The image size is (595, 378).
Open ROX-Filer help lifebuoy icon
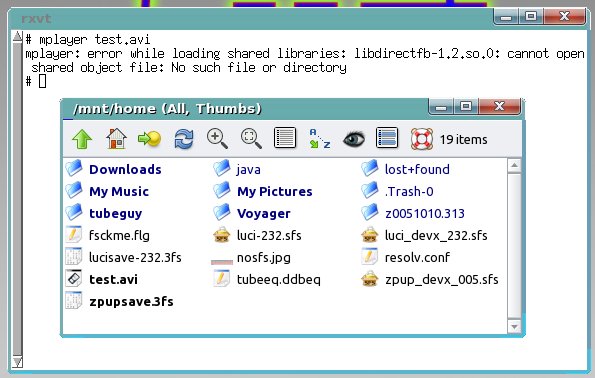click(x=422, y=139)
